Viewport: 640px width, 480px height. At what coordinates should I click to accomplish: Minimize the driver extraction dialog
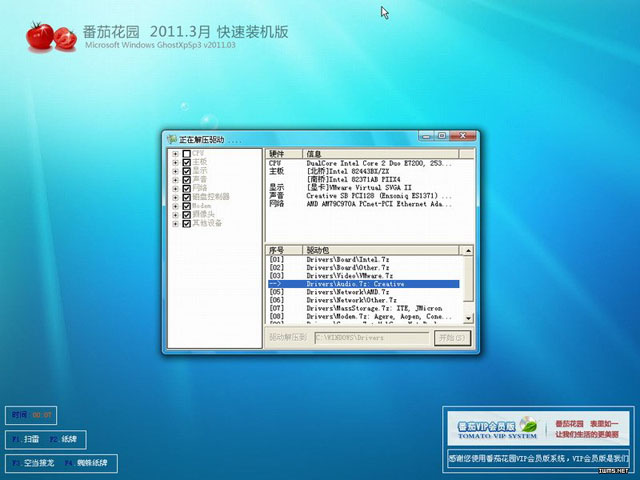pyautogui.click(x=426, y=136)
